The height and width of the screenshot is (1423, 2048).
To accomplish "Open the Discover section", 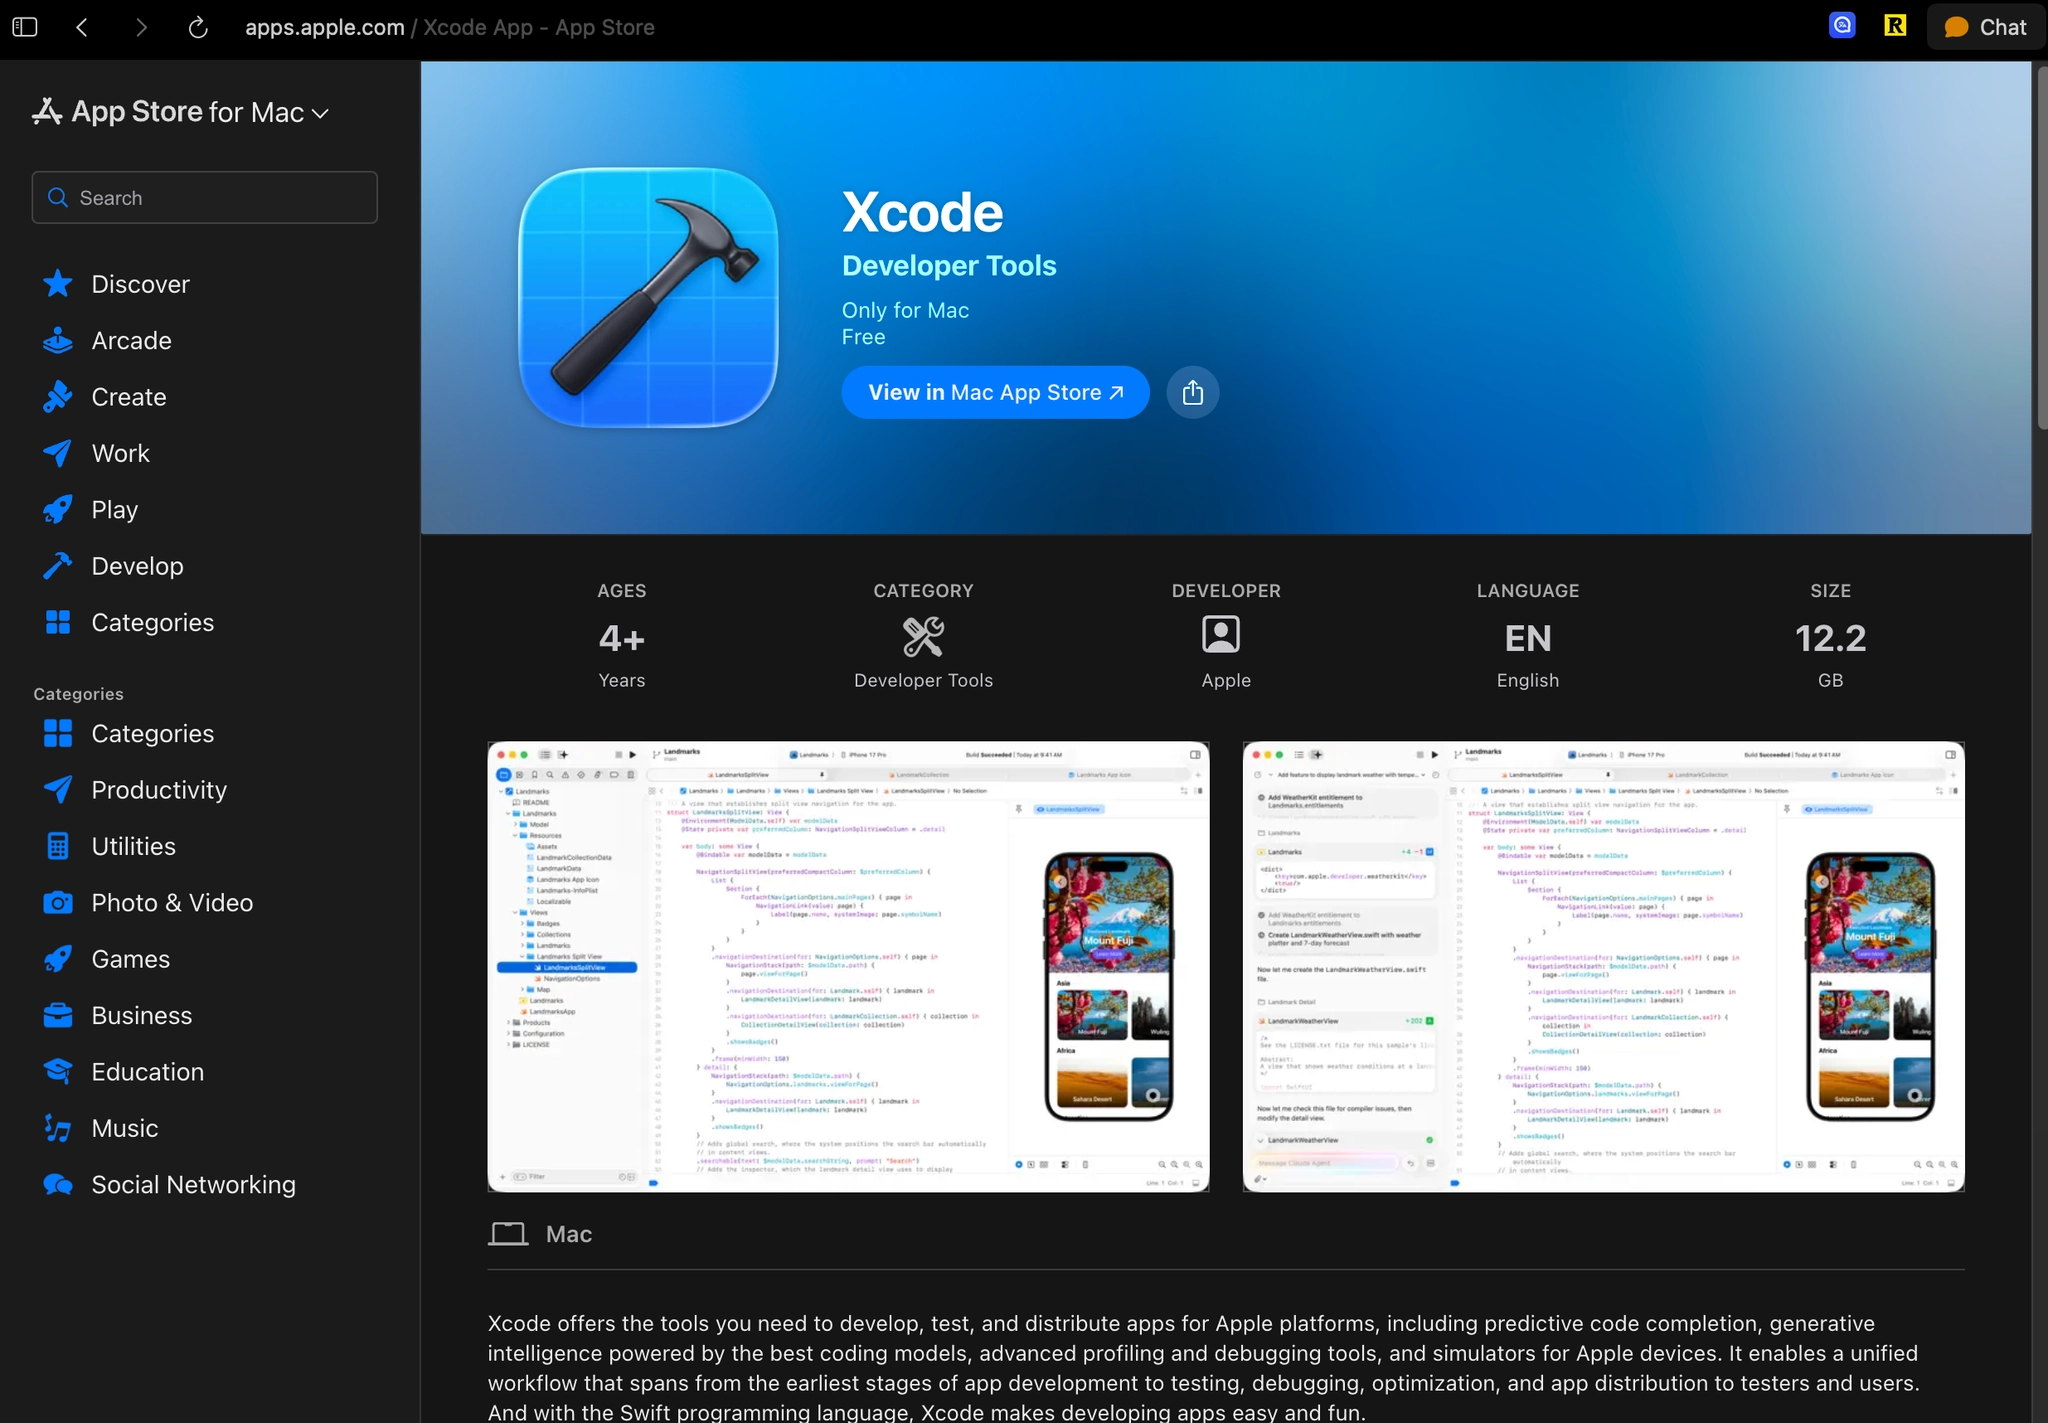I will coord(140,284).
